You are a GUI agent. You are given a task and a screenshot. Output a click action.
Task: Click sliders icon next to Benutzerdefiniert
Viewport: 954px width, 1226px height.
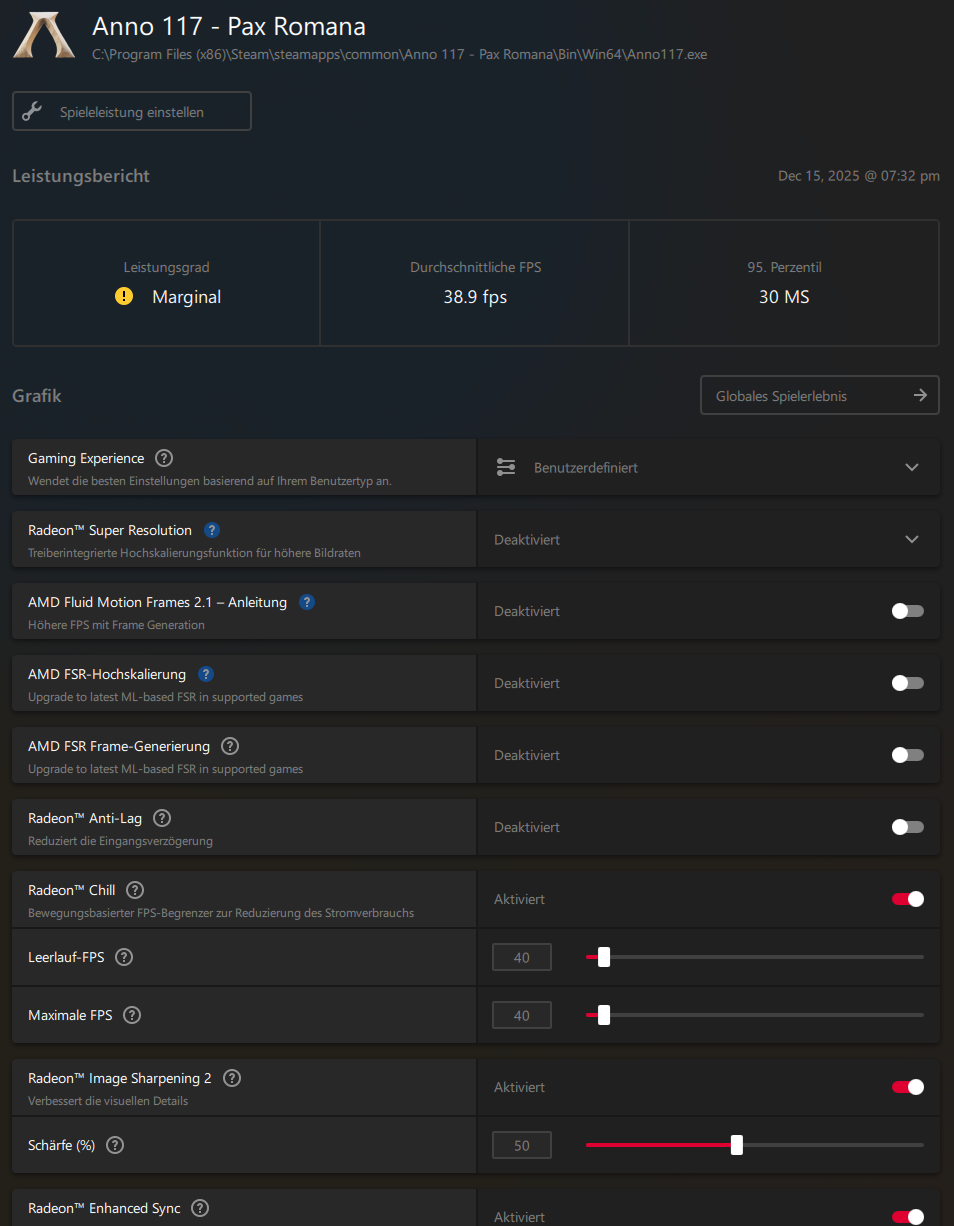506,467
